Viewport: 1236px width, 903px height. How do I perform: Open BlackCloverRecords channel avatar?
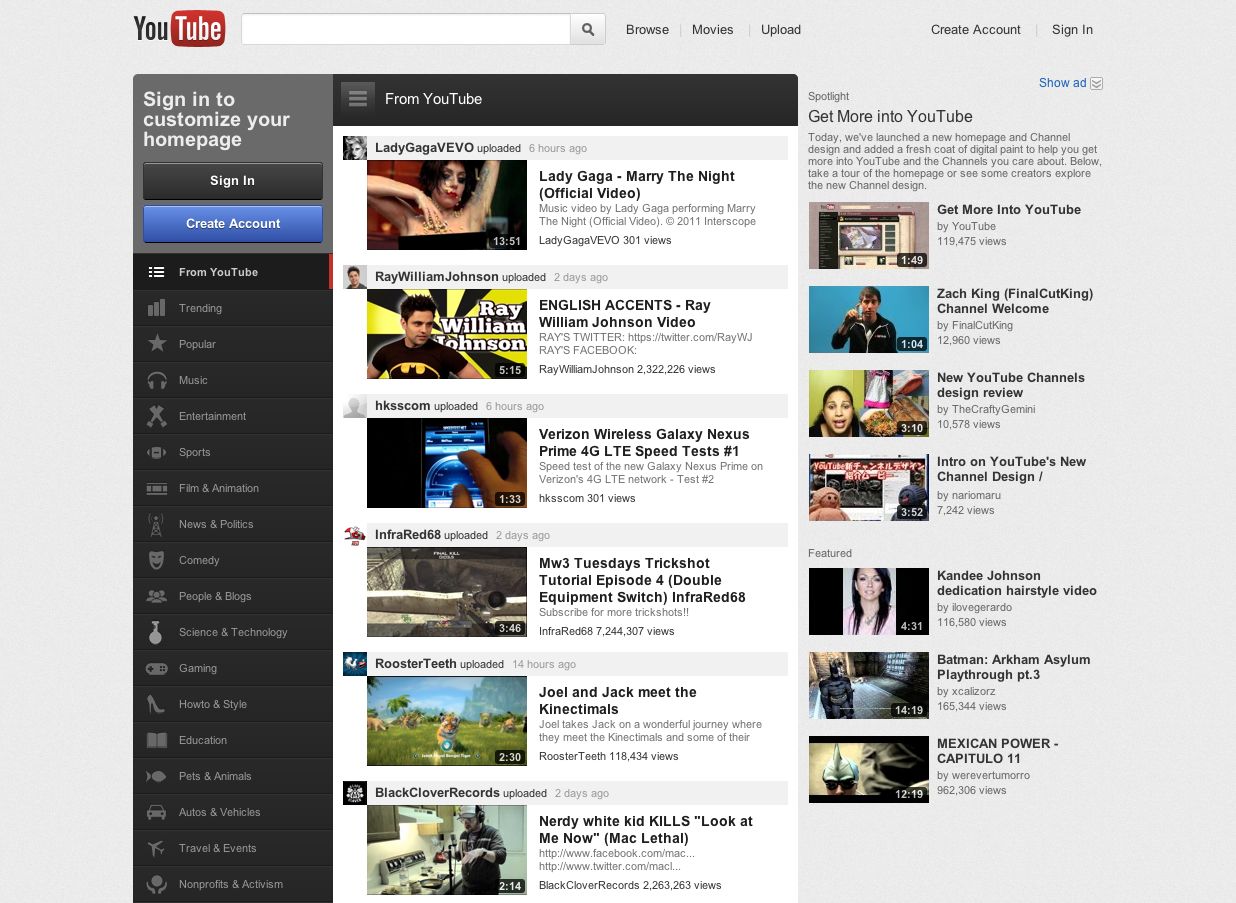355,793
